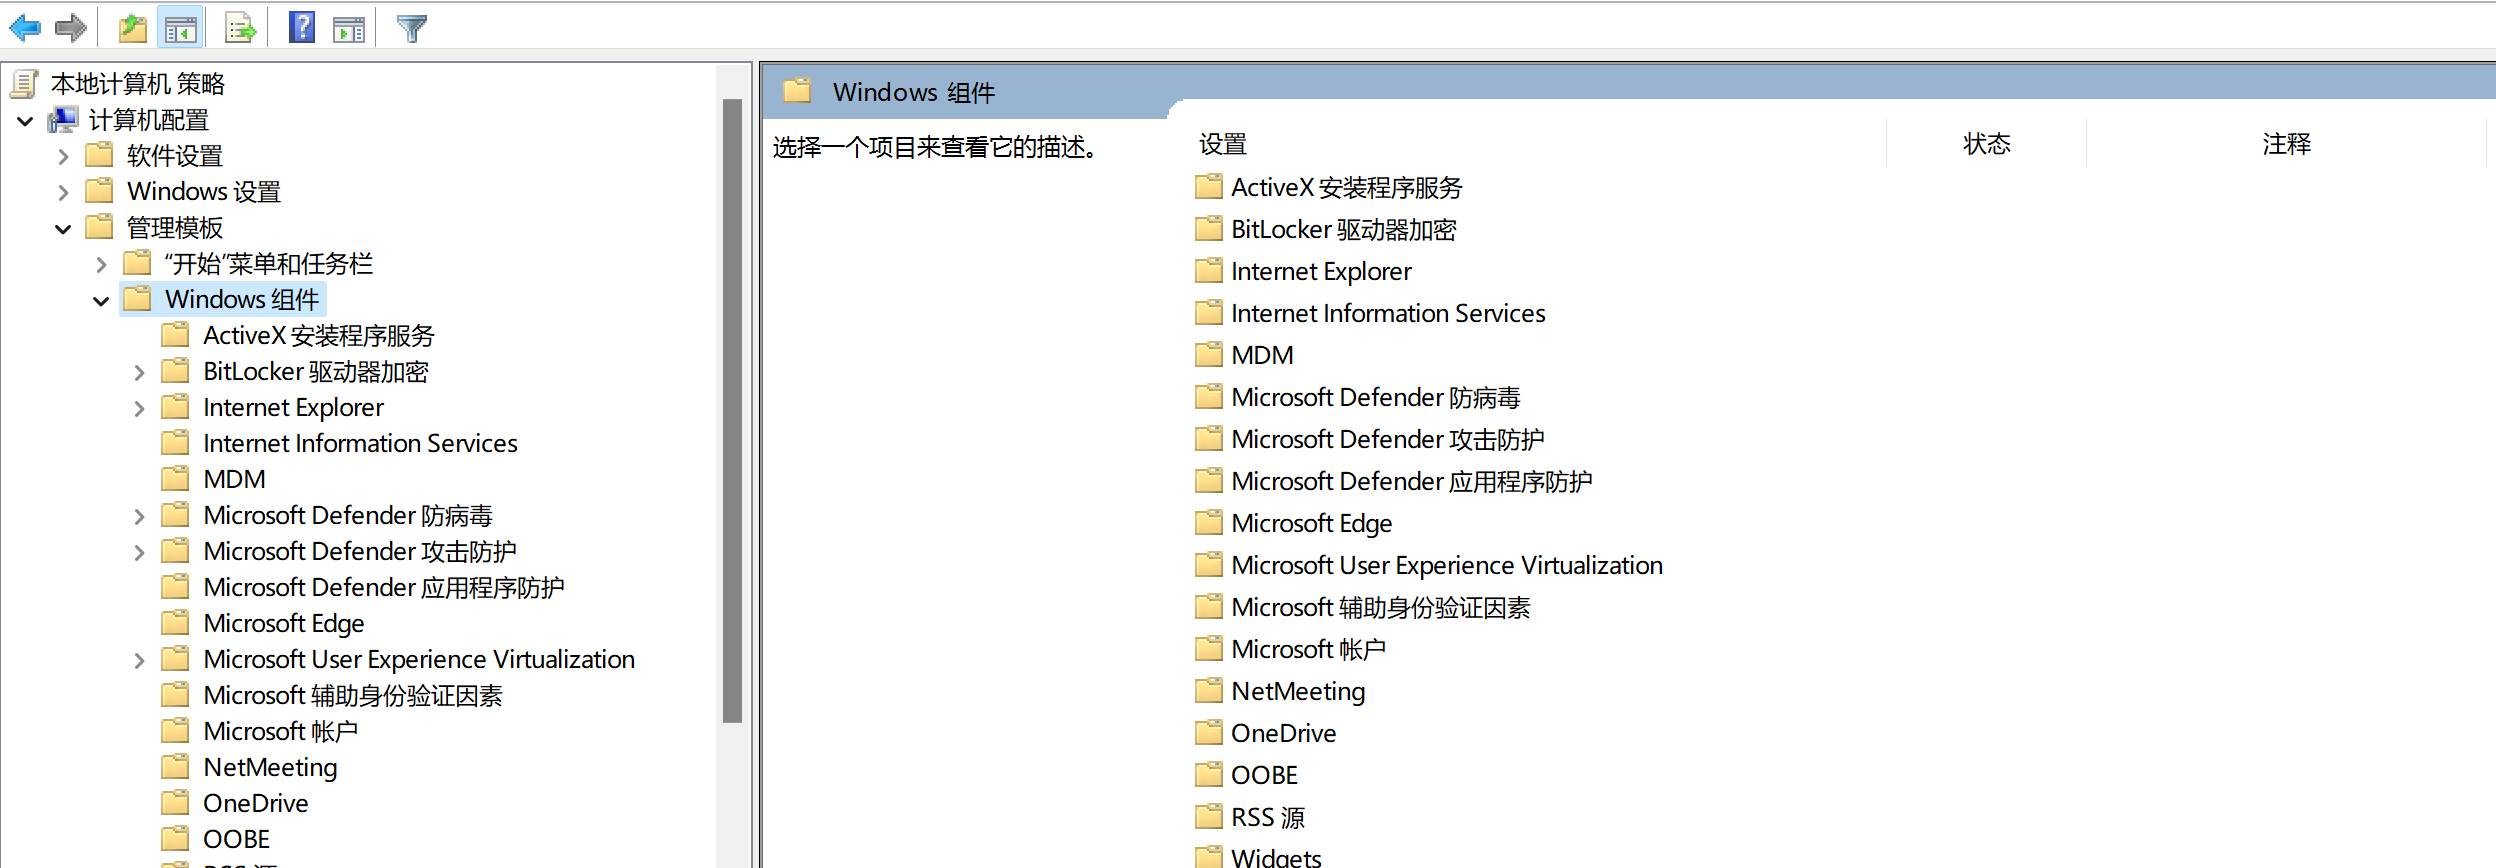Select Microsoft Defender 应用程序防护 in the tree
Screen dimensions: 2496x868
click(x=383, y=587)
